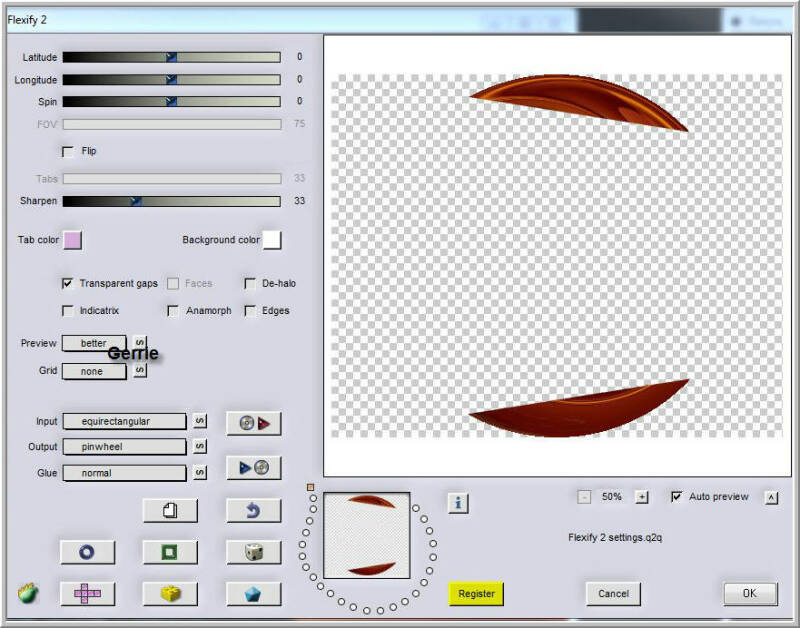Enable the De-halo checkbox
800x628 pixels.
click(x=250, y=283)
